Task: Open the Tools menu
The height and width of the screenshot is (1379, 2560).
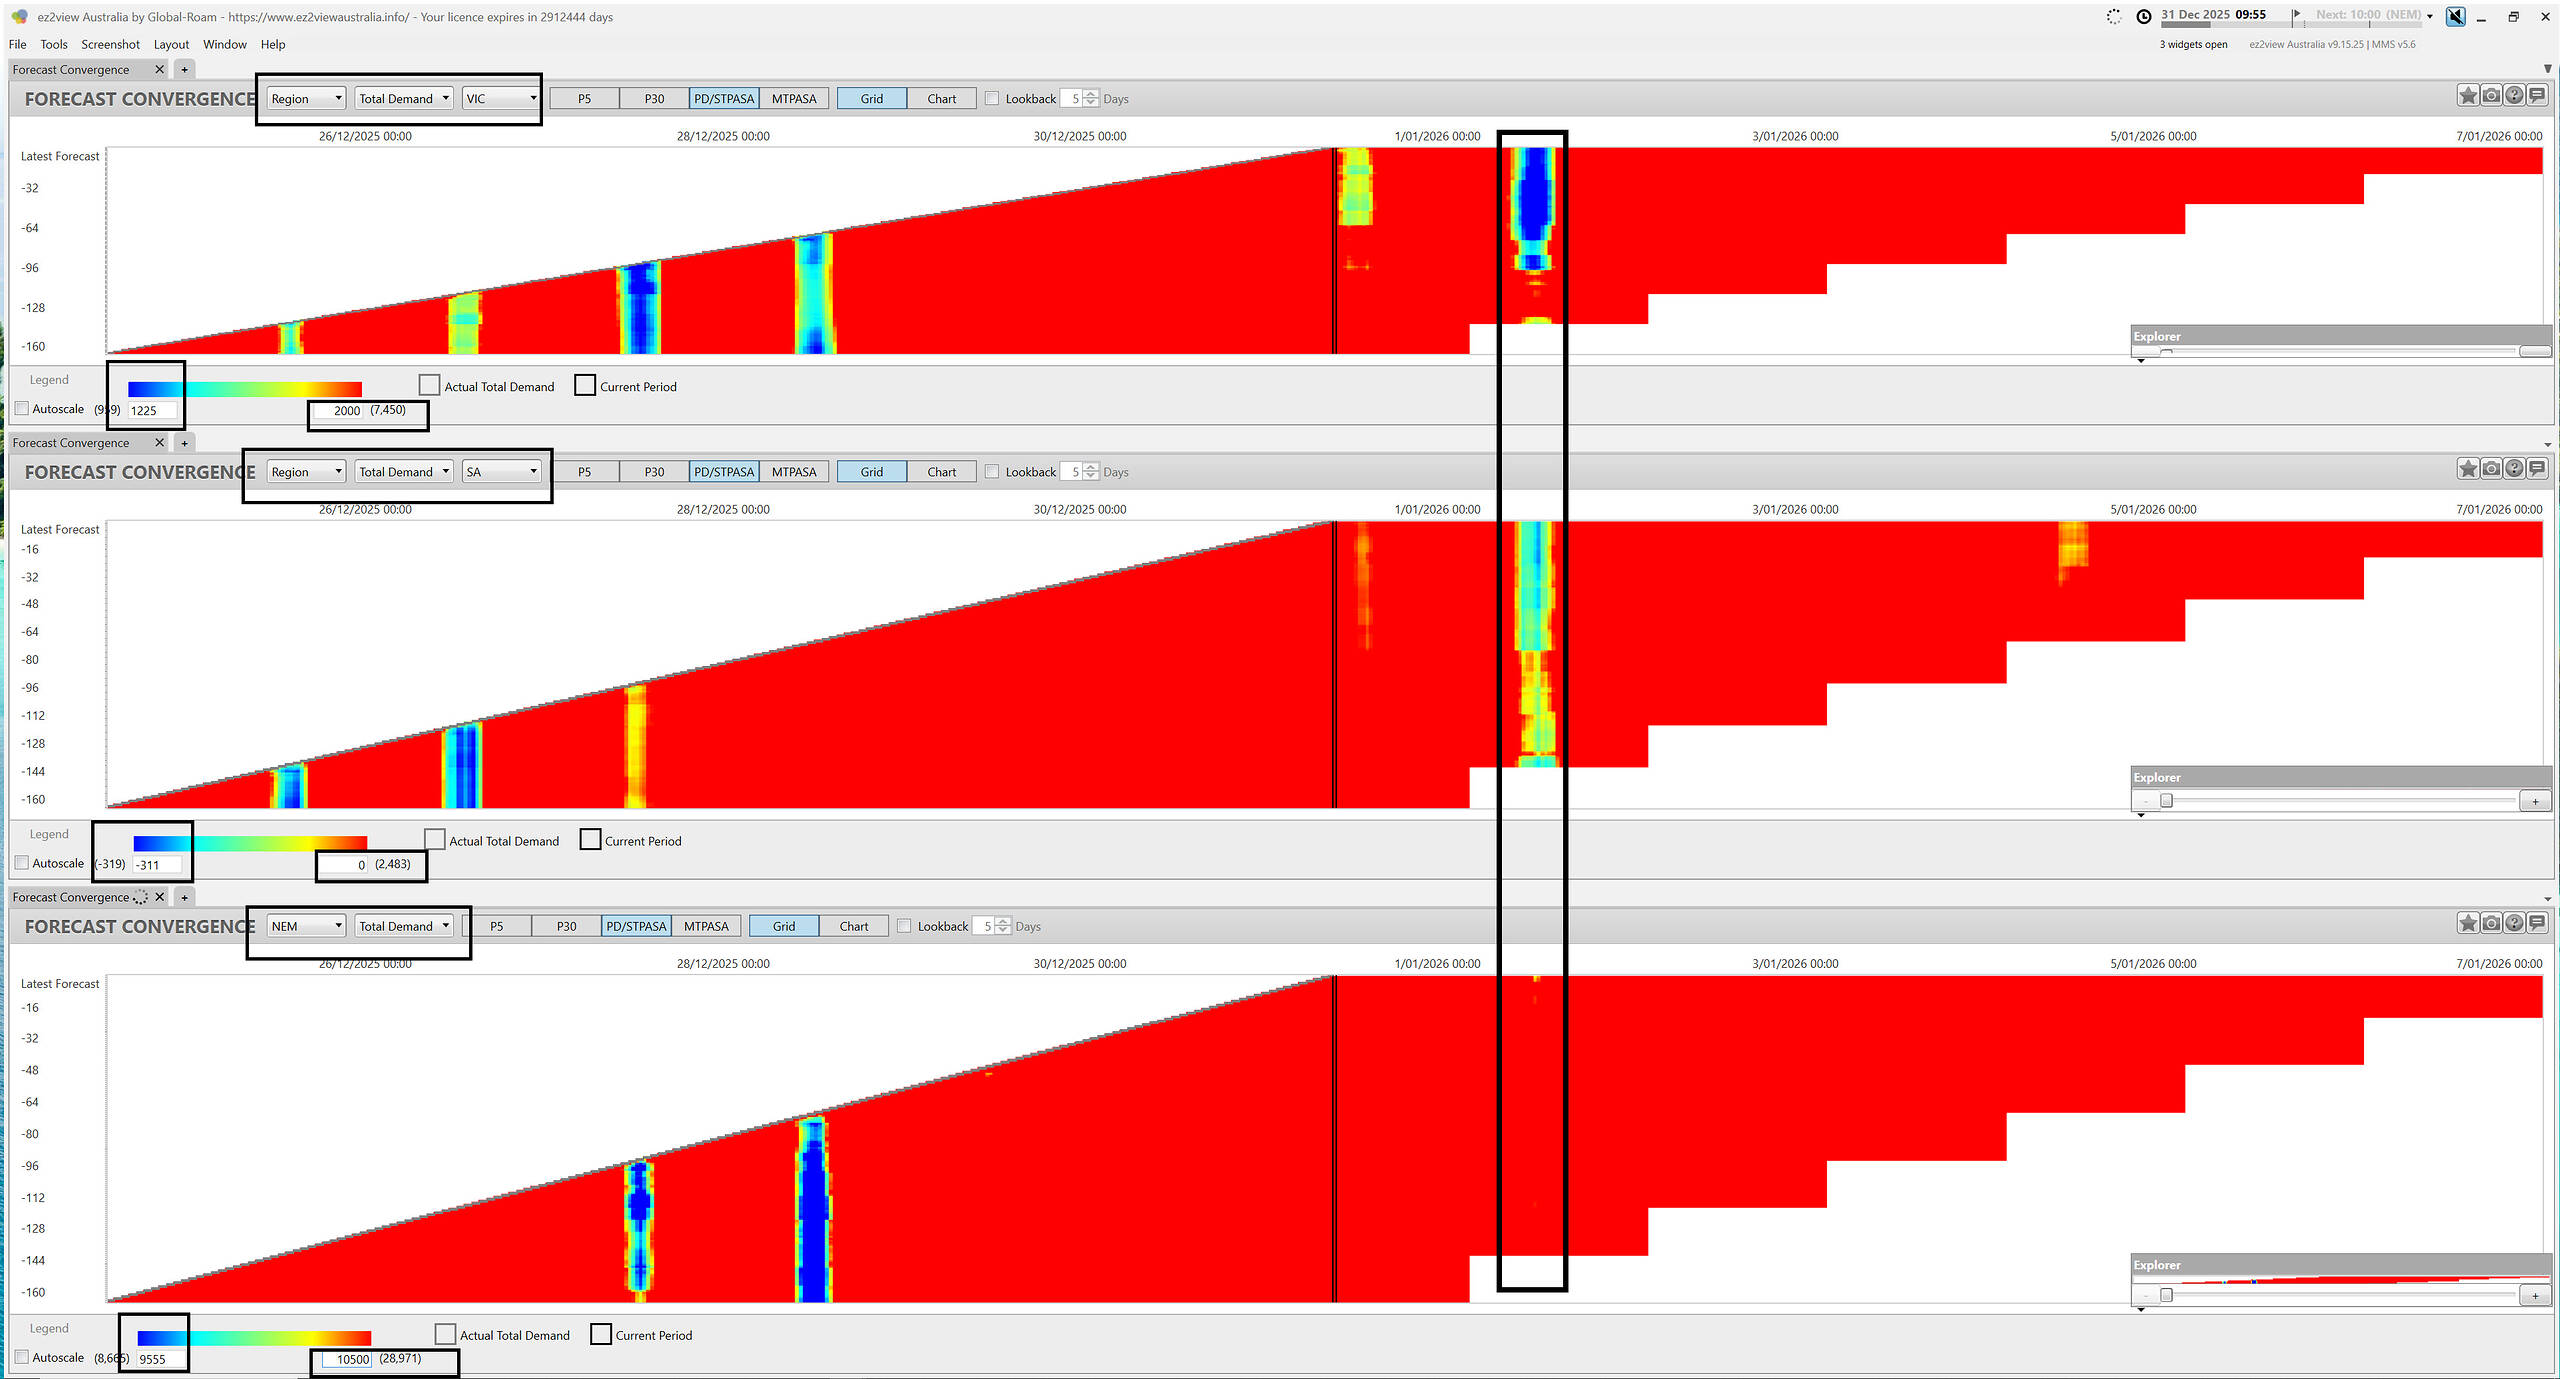Action: tap(54, 44)
